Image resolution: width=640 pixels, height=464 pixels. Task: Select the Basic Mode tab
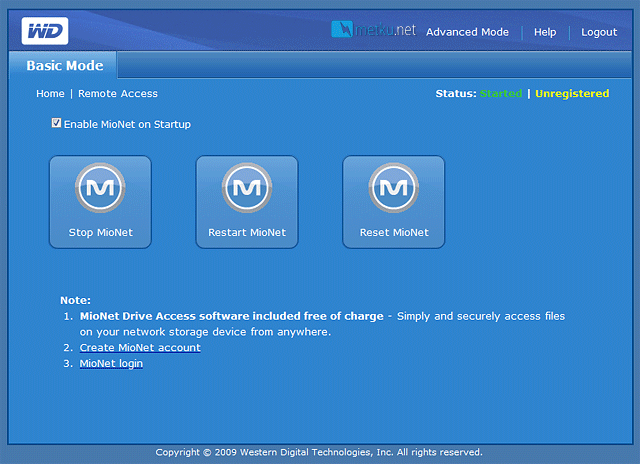(64, 65)
